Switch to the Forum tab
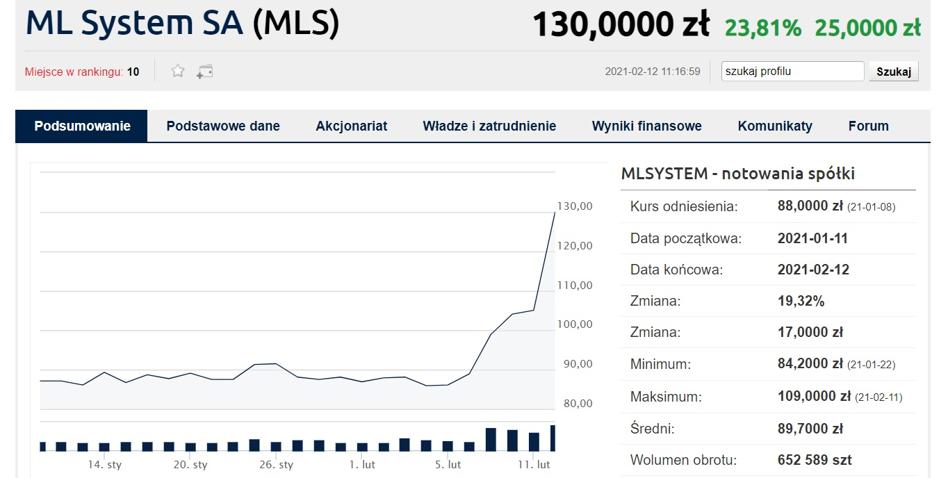The image size is (948, 478). 868,126
